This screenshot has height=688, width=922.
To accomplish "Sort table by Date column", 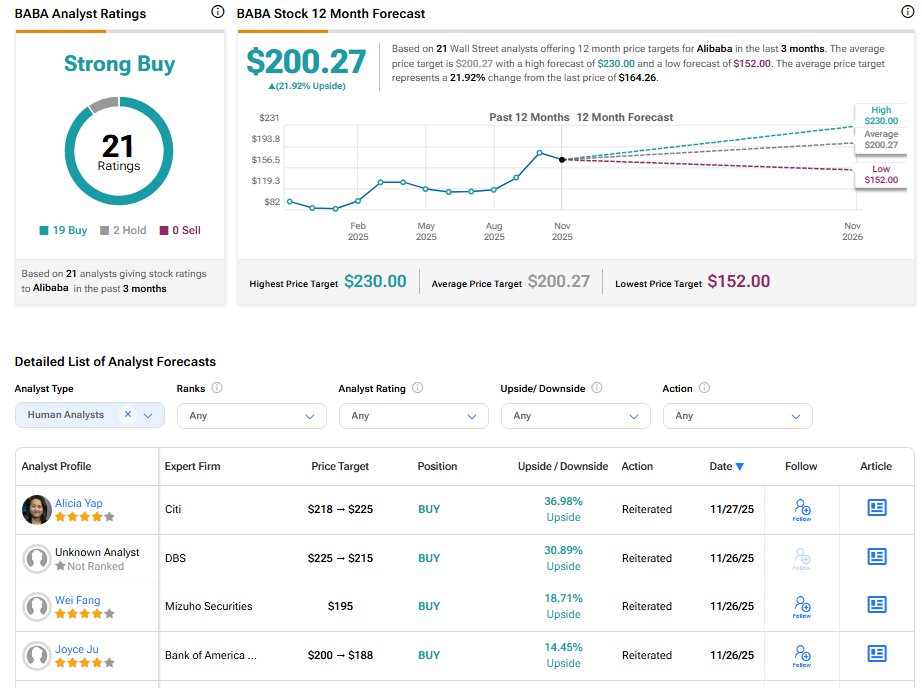I will 726,467.
